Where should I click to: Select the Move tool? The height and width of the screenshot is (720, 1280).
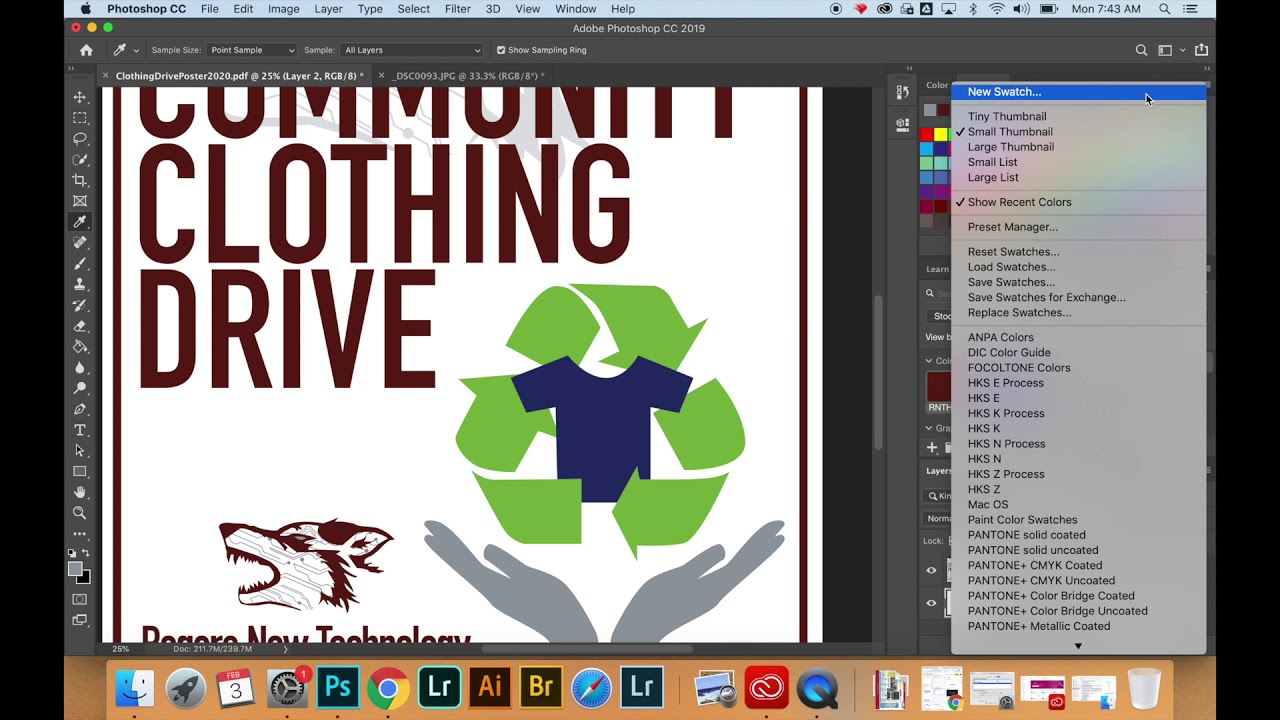80,97
